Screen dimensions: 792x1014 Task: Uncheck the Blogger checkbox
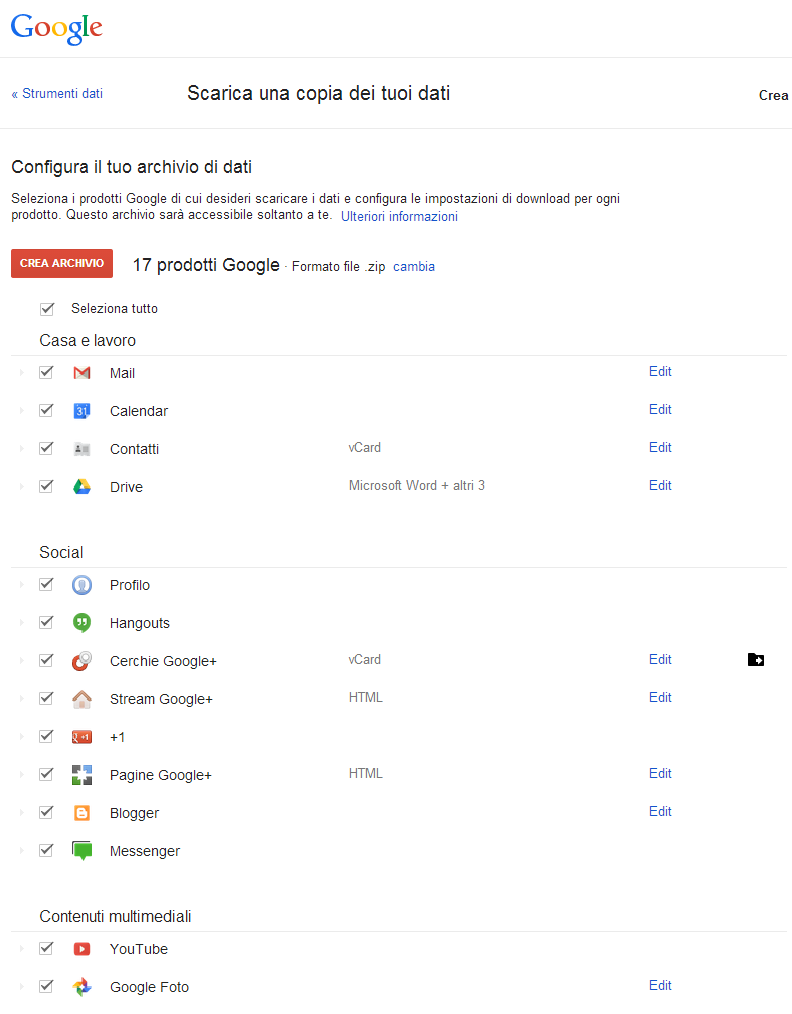point(46,812)
